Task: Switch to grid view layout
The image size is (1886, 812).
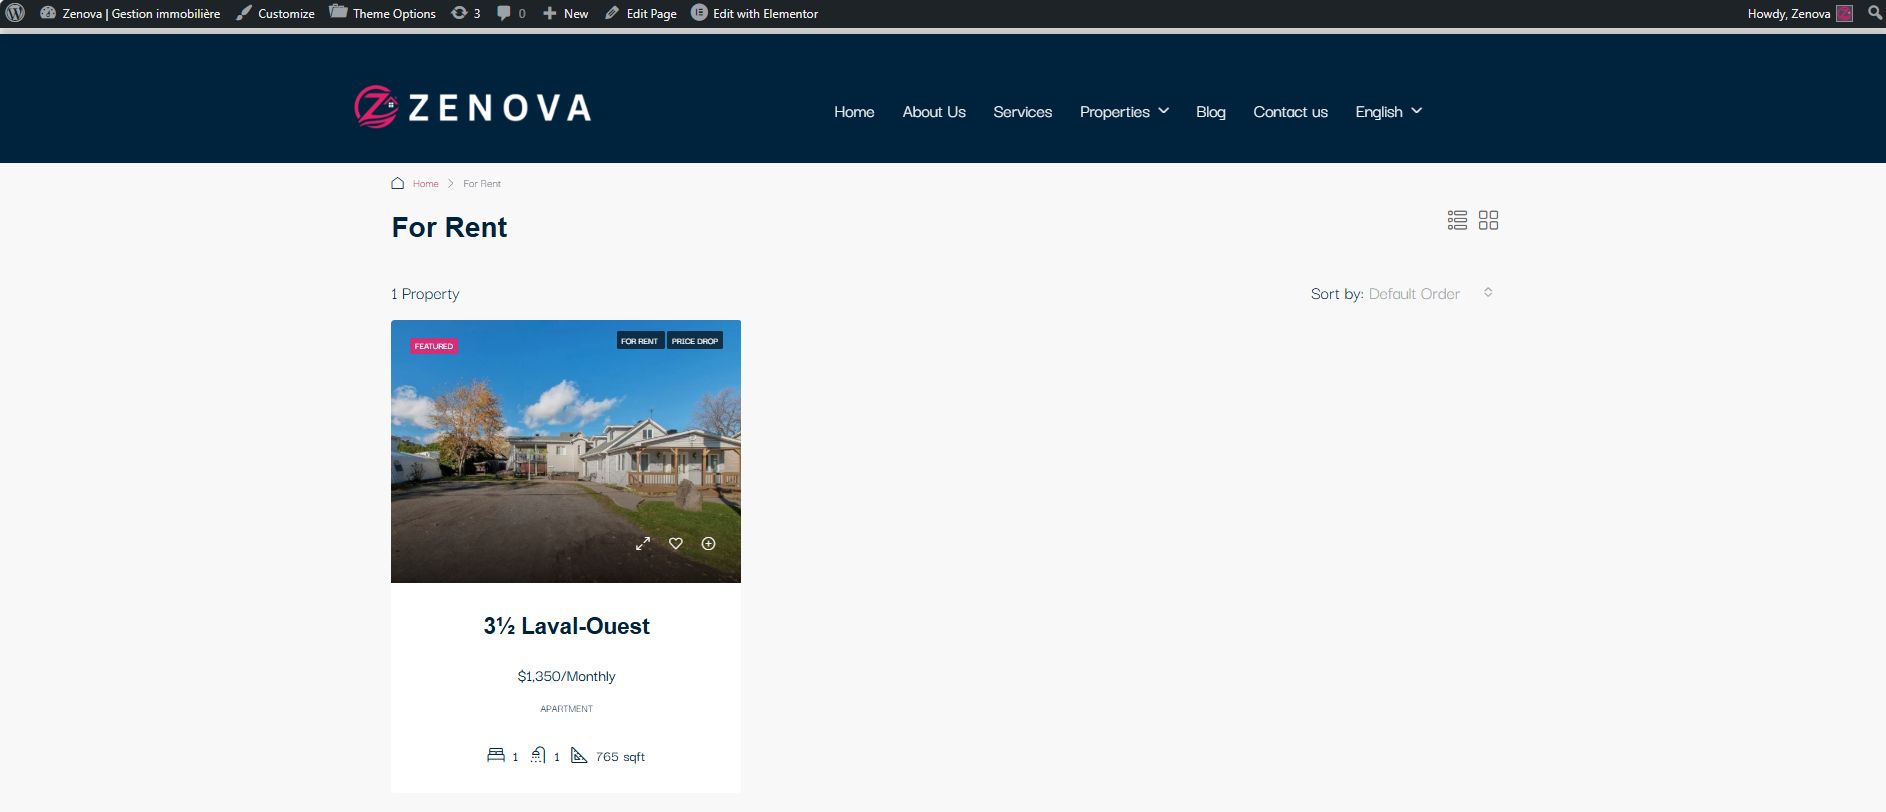Action: point(1488,220)
